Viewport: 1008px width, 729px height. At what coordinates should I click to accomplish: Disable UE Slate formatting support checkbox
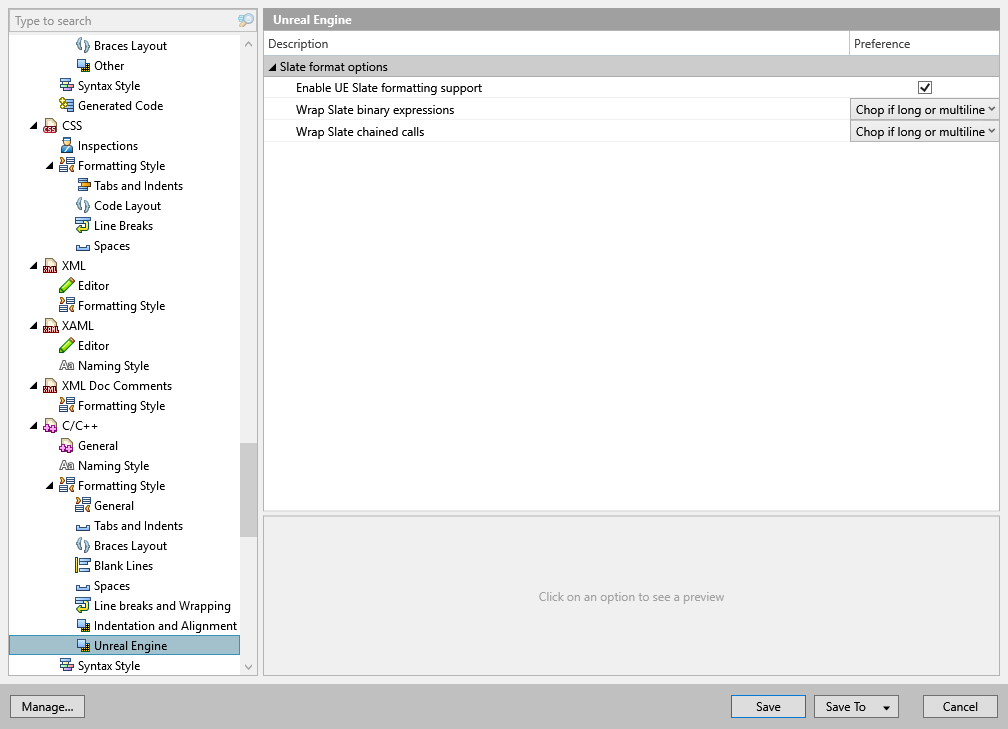coord(925,88)
